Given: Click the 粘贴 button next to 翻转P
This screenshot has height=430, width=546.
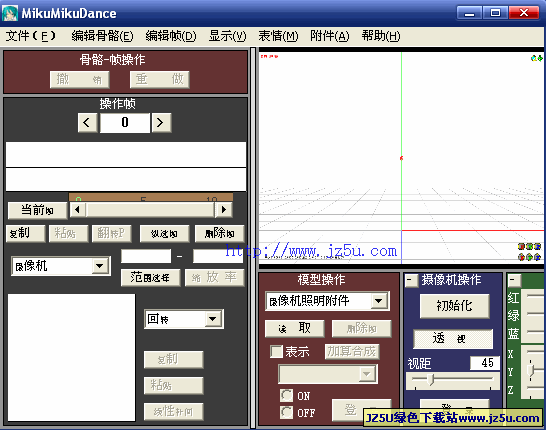Looking at the screenshot, I should click(x=68, y=233).
